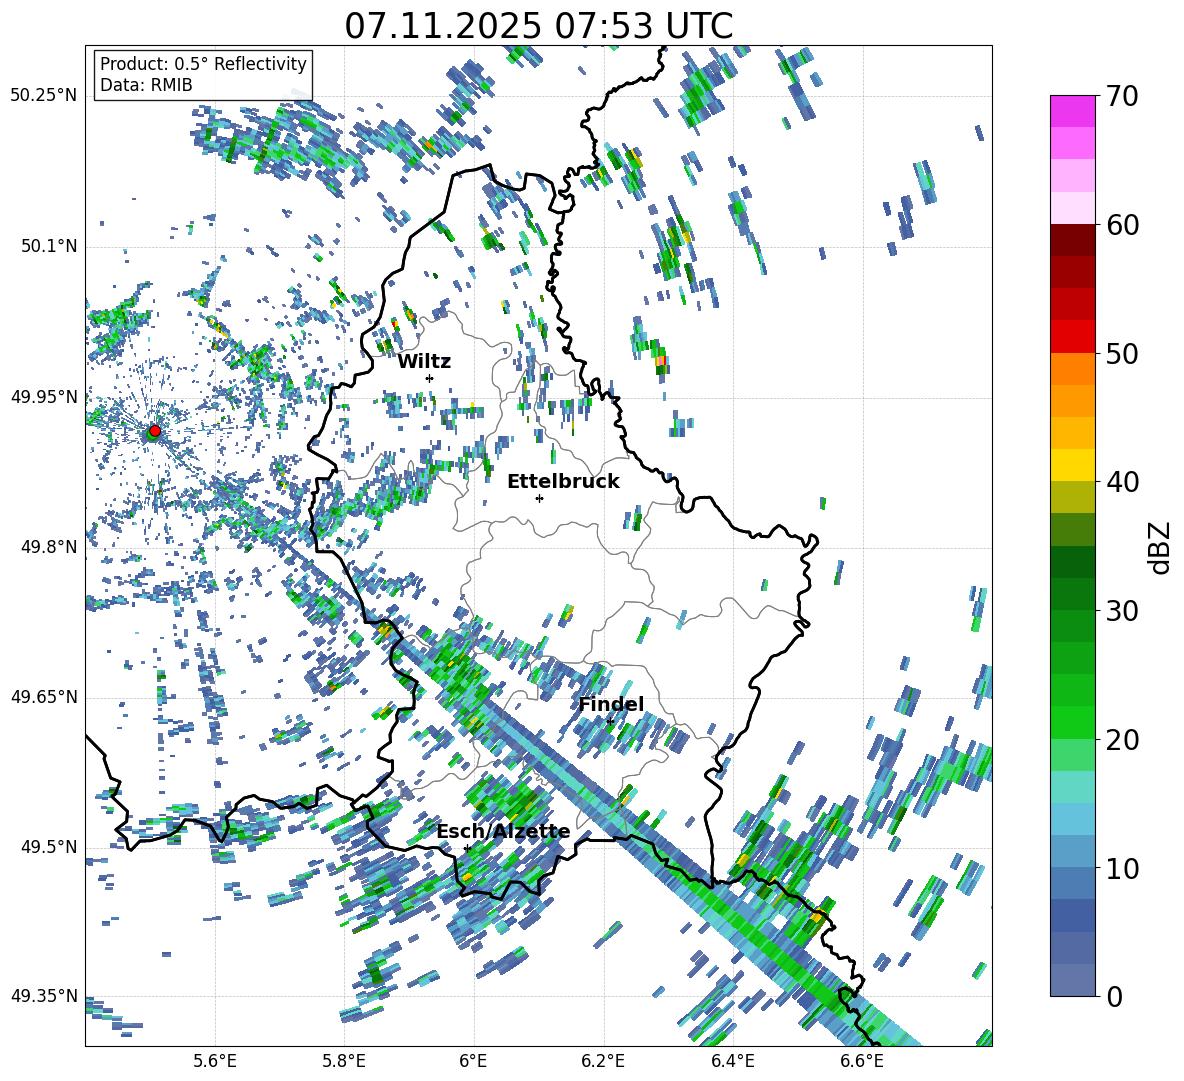
Task: Click the Esch/Alzette city label
Action: point(503,832)
